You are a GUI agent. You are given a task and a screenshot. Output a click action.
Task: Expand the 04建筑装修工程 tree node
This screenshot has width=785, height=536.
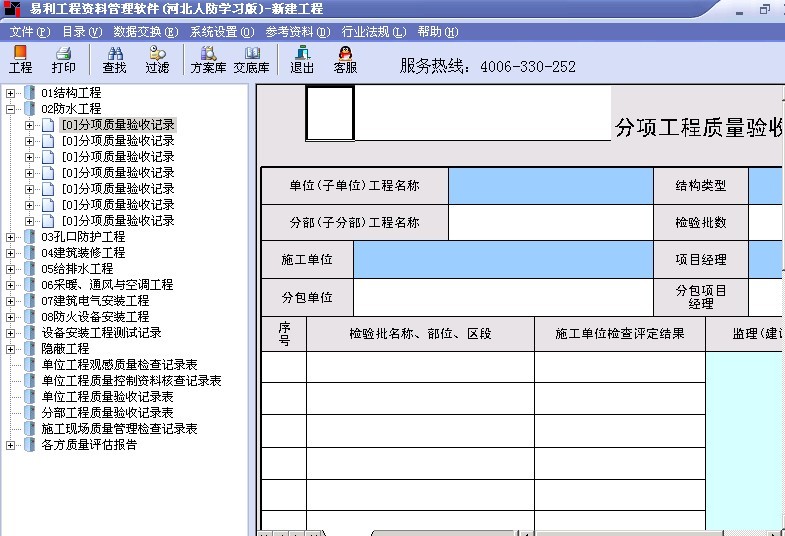pyautogui.click(x=11, y=253)
